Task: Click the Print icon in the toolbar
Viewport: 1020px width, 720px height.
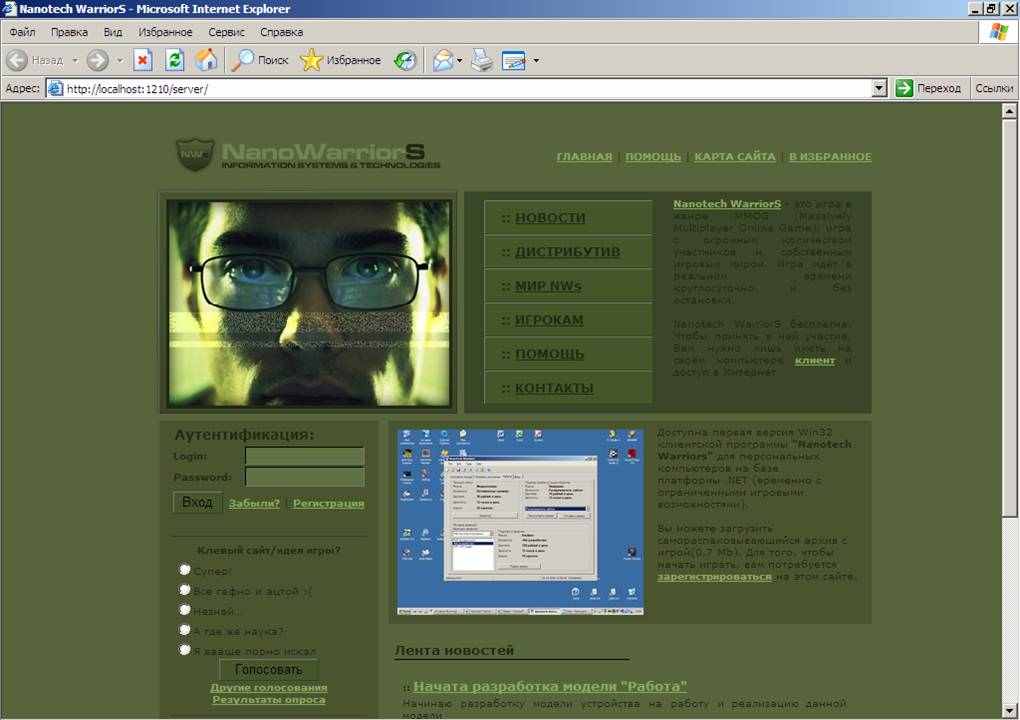Action: [x=482, y=60]
